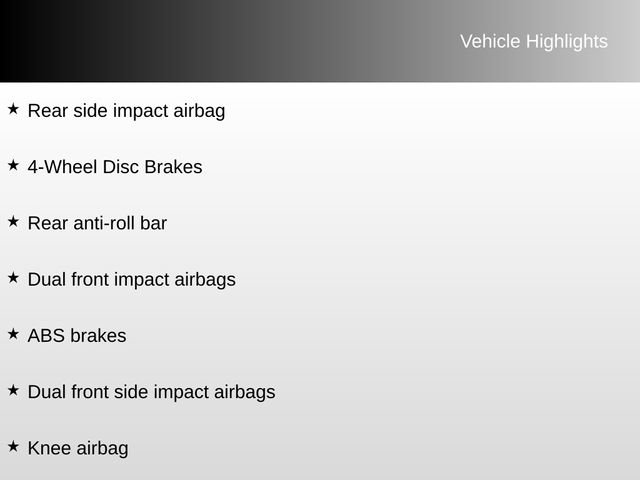This screenshot has height=480, width=640.
Task: Click the star bullet beside Dual front impact airbags
Action: (x=12, y=276)
